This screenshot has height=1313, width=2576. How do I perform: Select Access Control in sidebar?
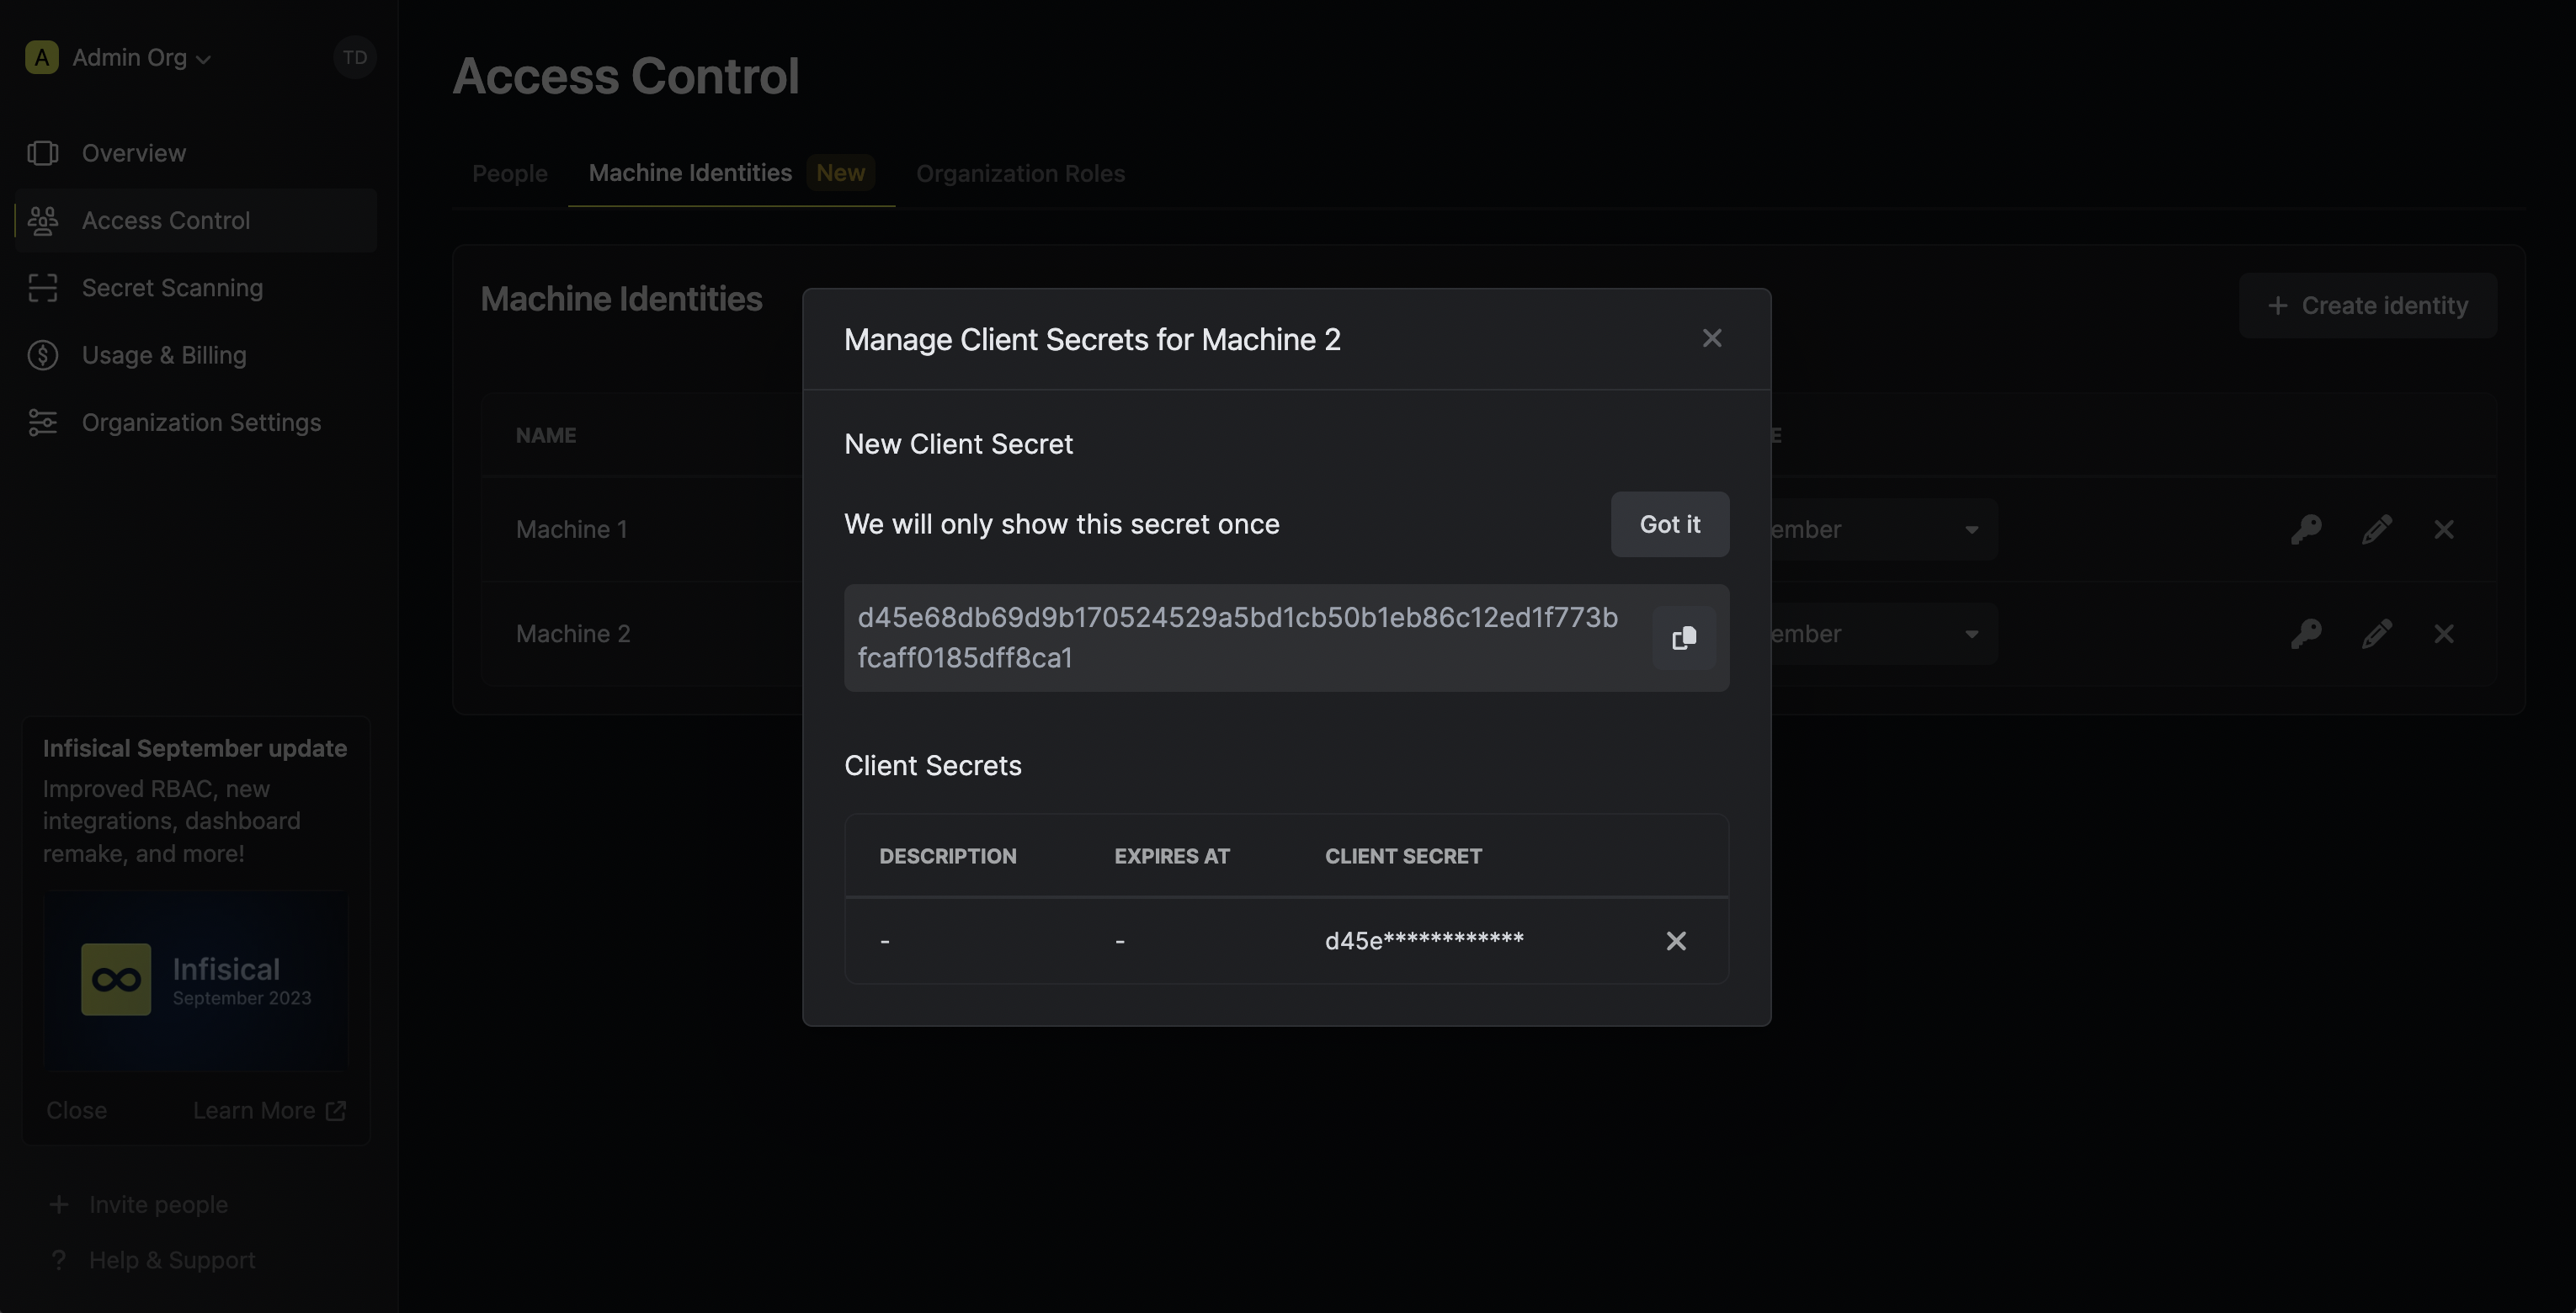[x=195, y=220]
